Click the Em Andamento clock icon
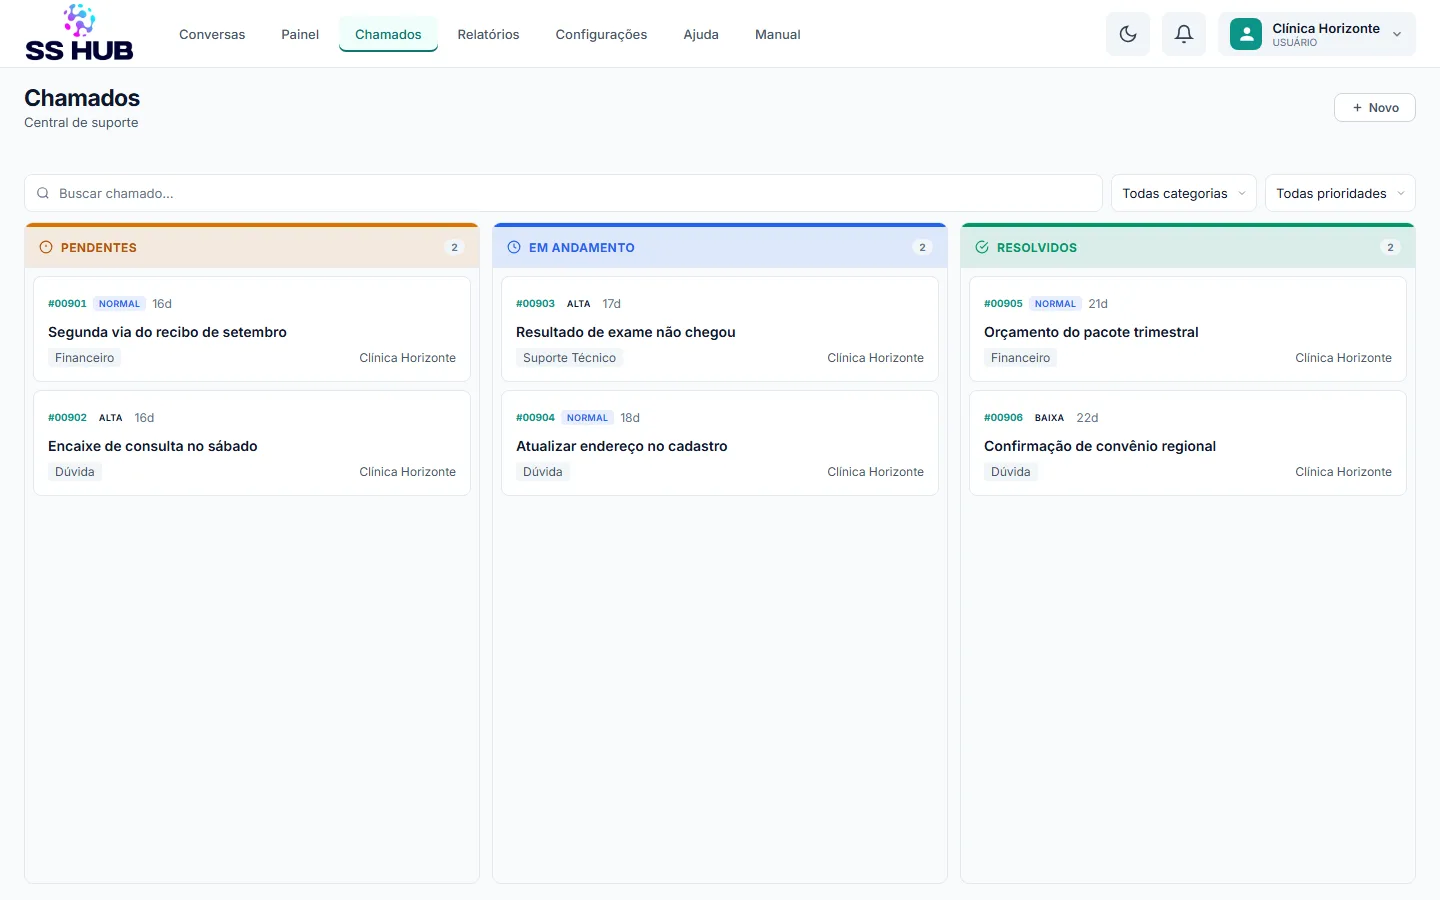The width and height of the screenshot is (1440, 900). click(514, 247)
